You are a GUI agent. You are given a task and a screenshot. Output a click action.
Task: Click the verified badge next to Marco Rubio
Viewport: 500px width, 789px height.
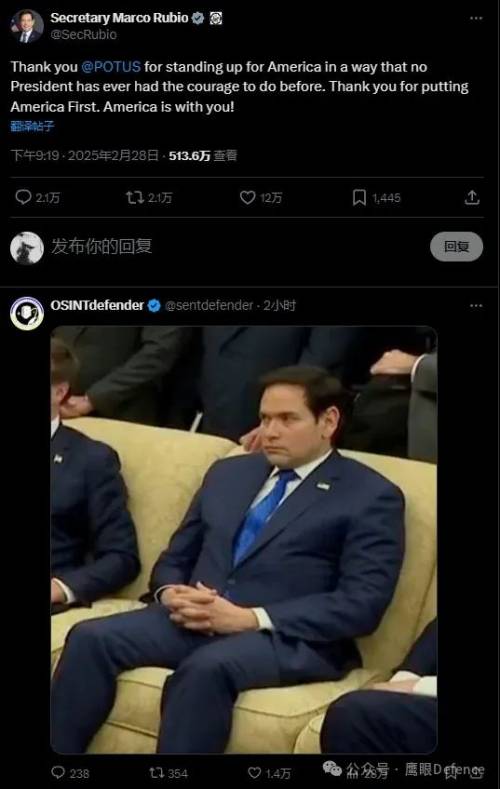(198, 18)
